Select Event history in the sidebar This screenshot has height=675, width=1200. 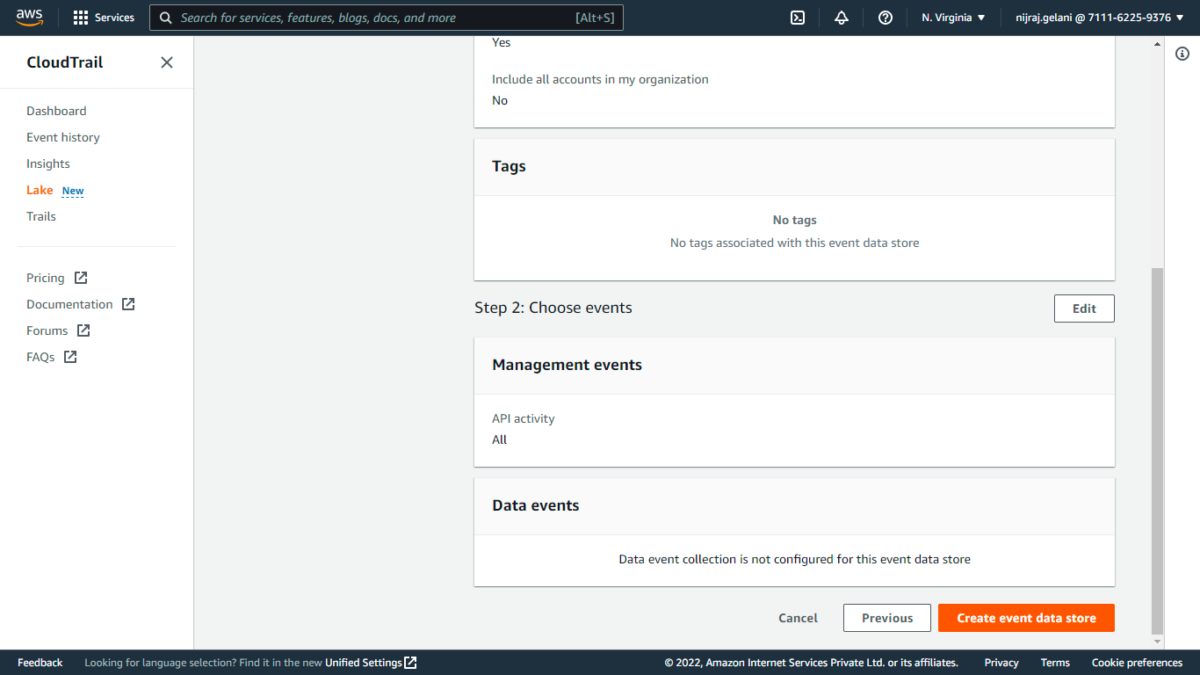click(x=62, y=137)
